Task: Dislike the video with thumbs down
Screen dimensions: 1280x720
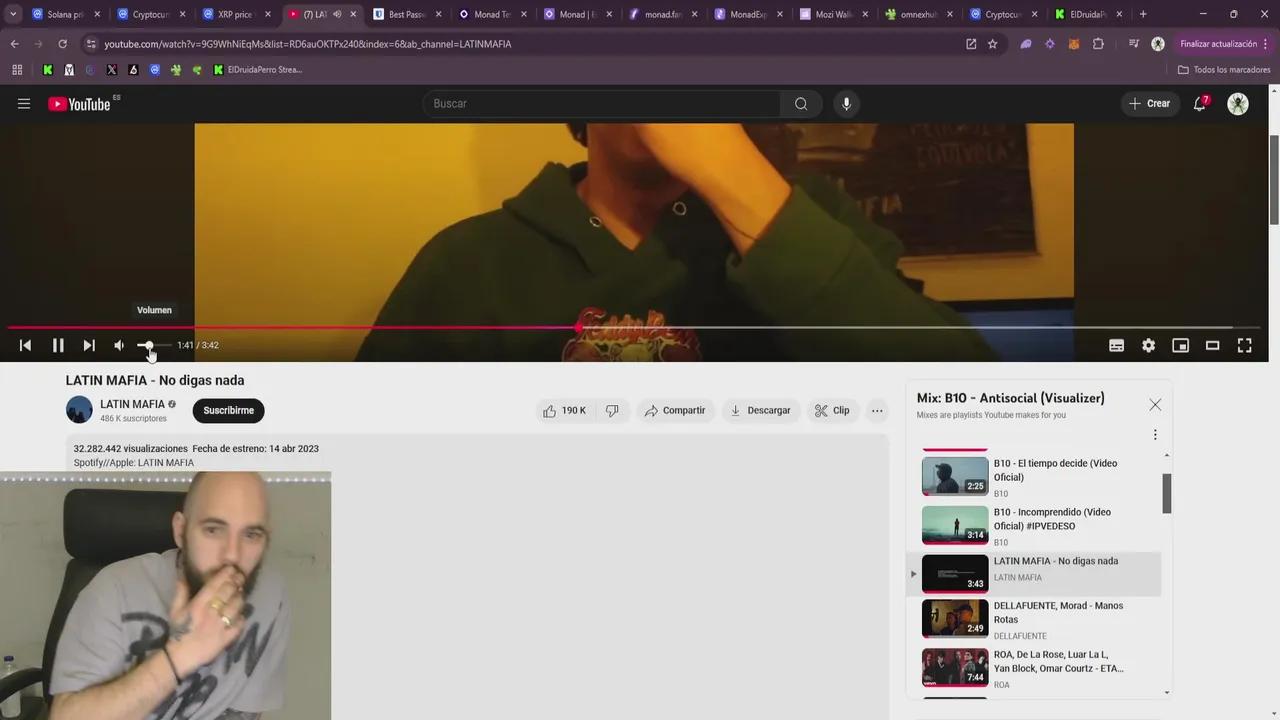Action: [x=612, y=410]
